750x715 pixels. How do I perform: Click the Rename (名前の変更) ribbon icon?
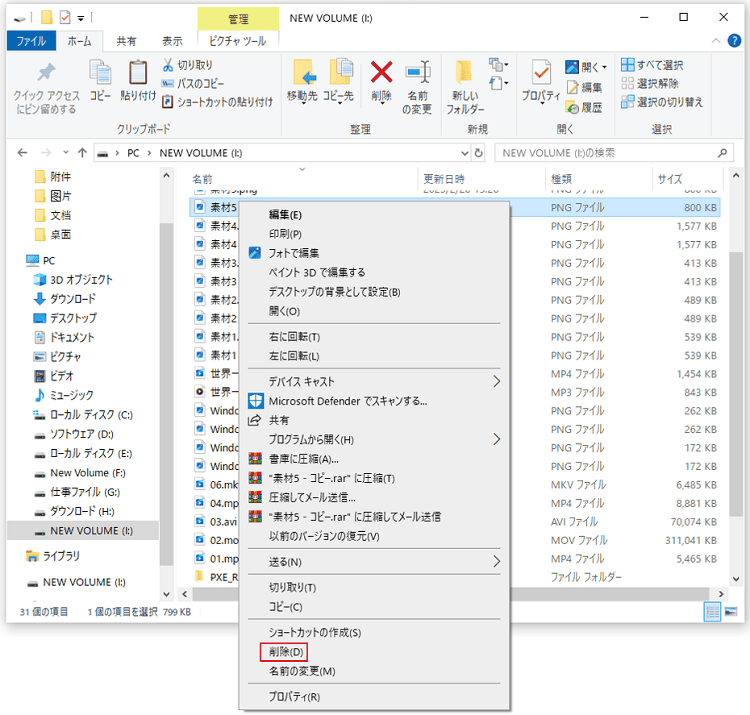(418, 72)
